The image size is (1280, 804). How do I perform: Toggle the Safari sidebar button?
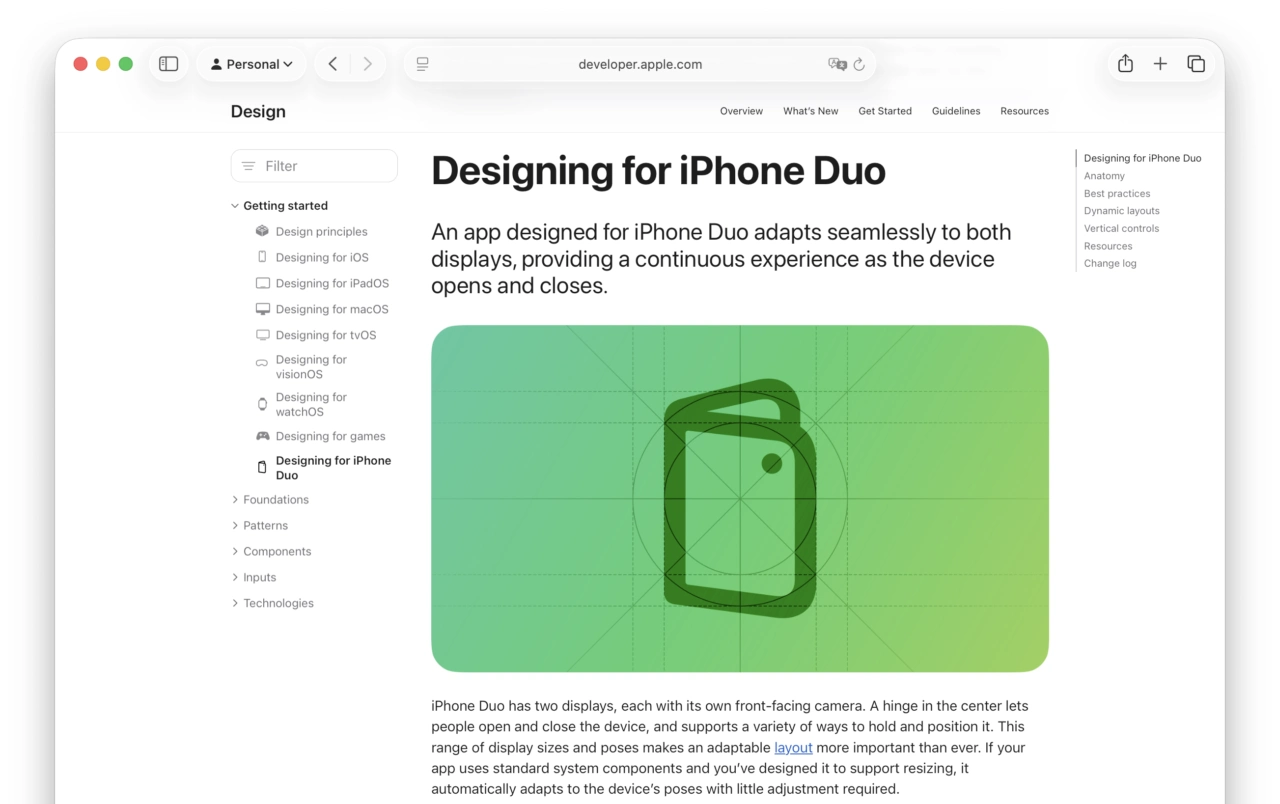coord(169,64)
